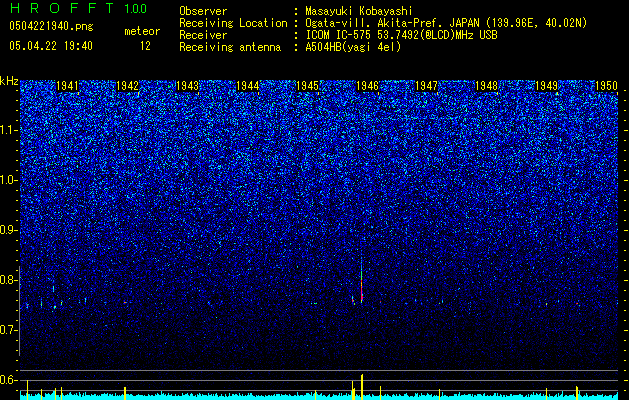Click the 0.6 kHz axis label
Screen dimensions: 629x400
(x=9, y=380)
